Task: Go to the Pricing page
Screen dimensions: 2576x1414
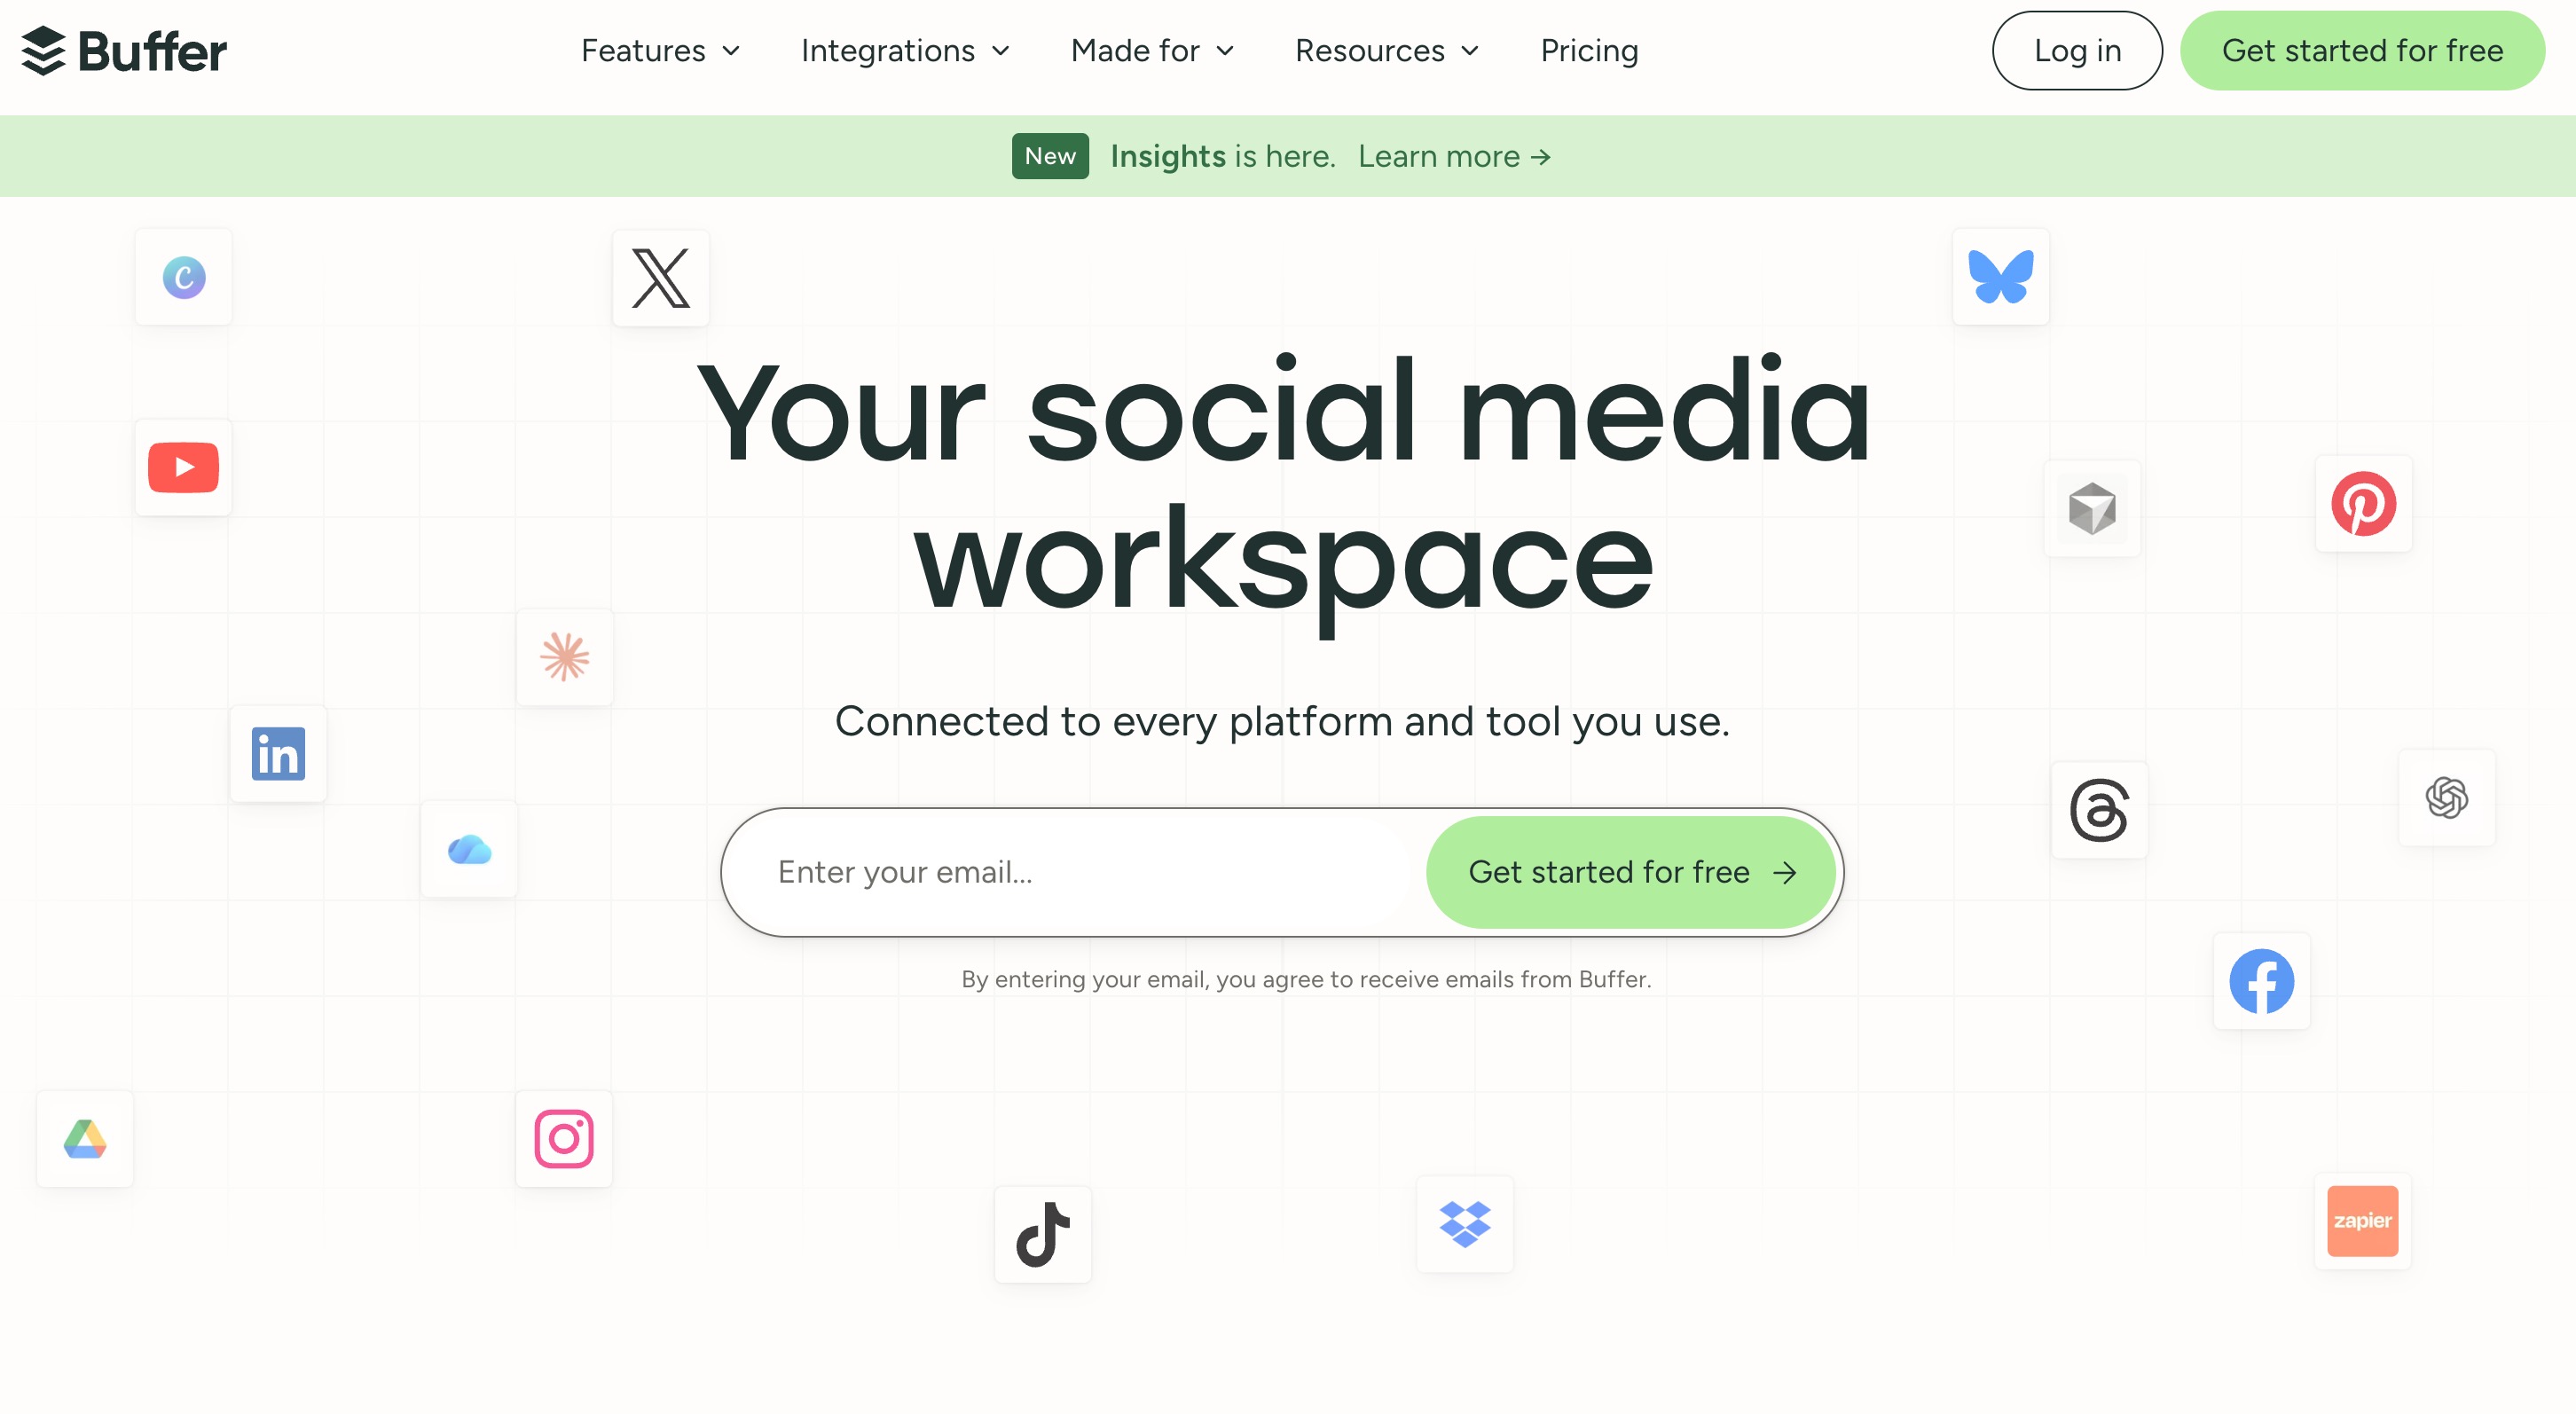Action: pyautogui.click(x=1589, y=51)
